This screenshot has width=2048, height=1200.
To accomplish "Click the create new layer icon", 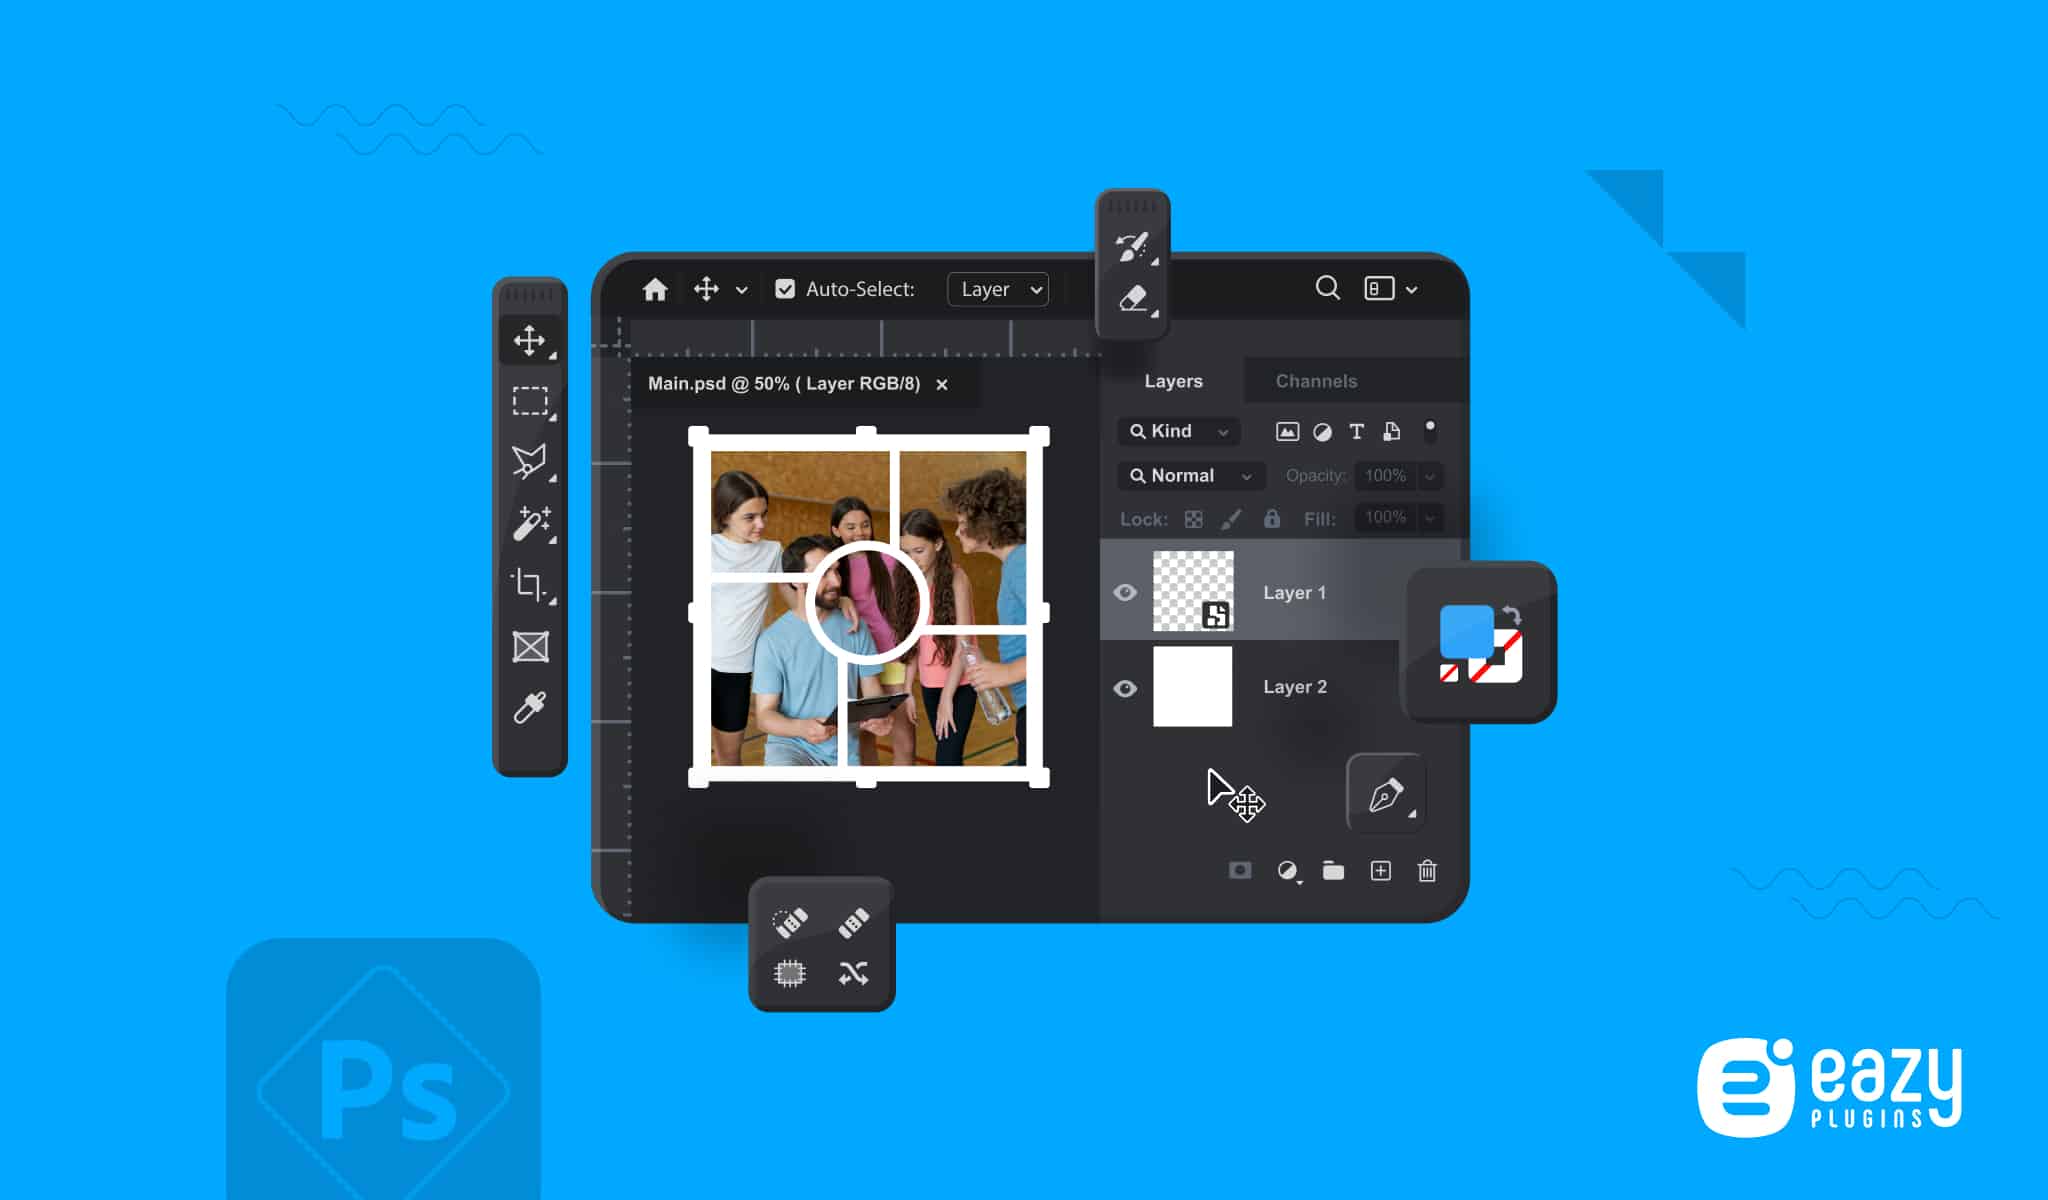I will (1380, 871).
